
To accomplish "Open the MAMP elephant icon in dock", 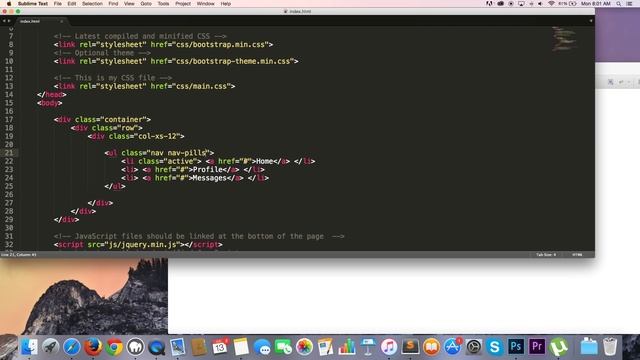I will click(x=136, y=347).
